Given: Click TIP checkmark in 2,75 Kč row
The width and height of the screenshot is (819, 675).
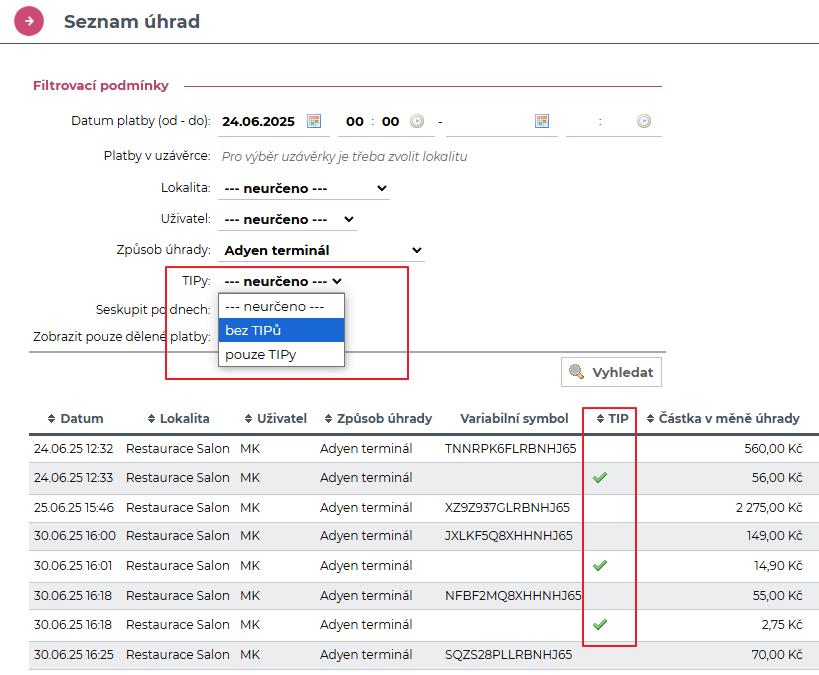Looking at the screenshot, I should point(600,624).
